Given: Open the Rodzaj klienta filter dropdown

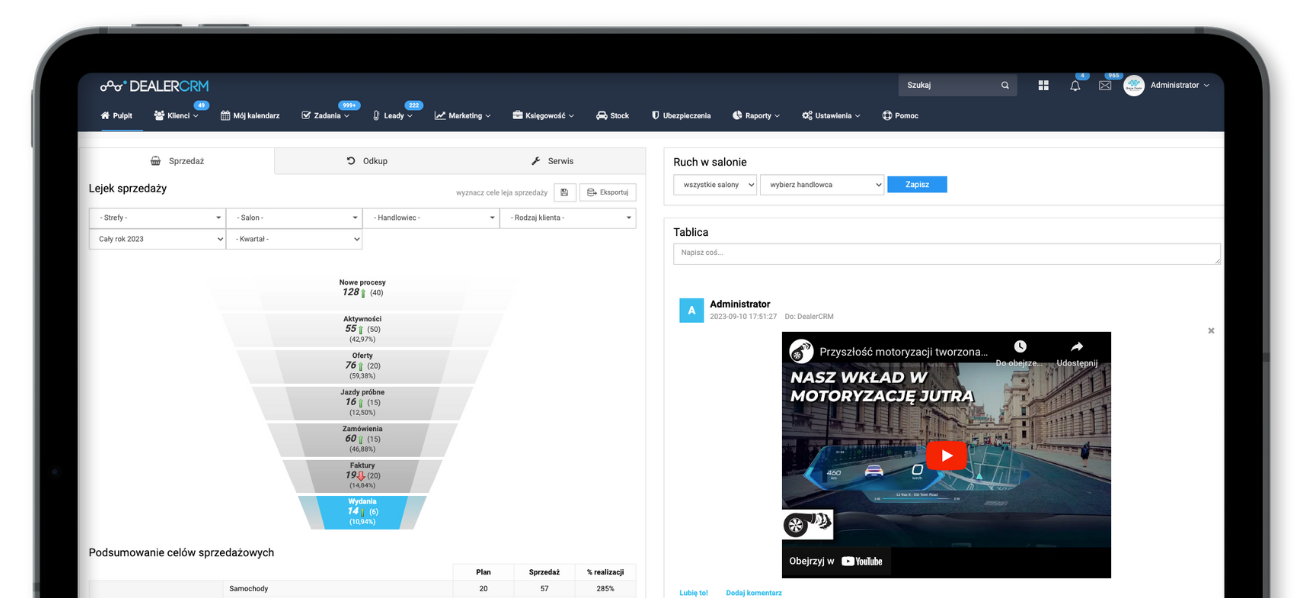Looking at the screenshot, I should 568,218.
